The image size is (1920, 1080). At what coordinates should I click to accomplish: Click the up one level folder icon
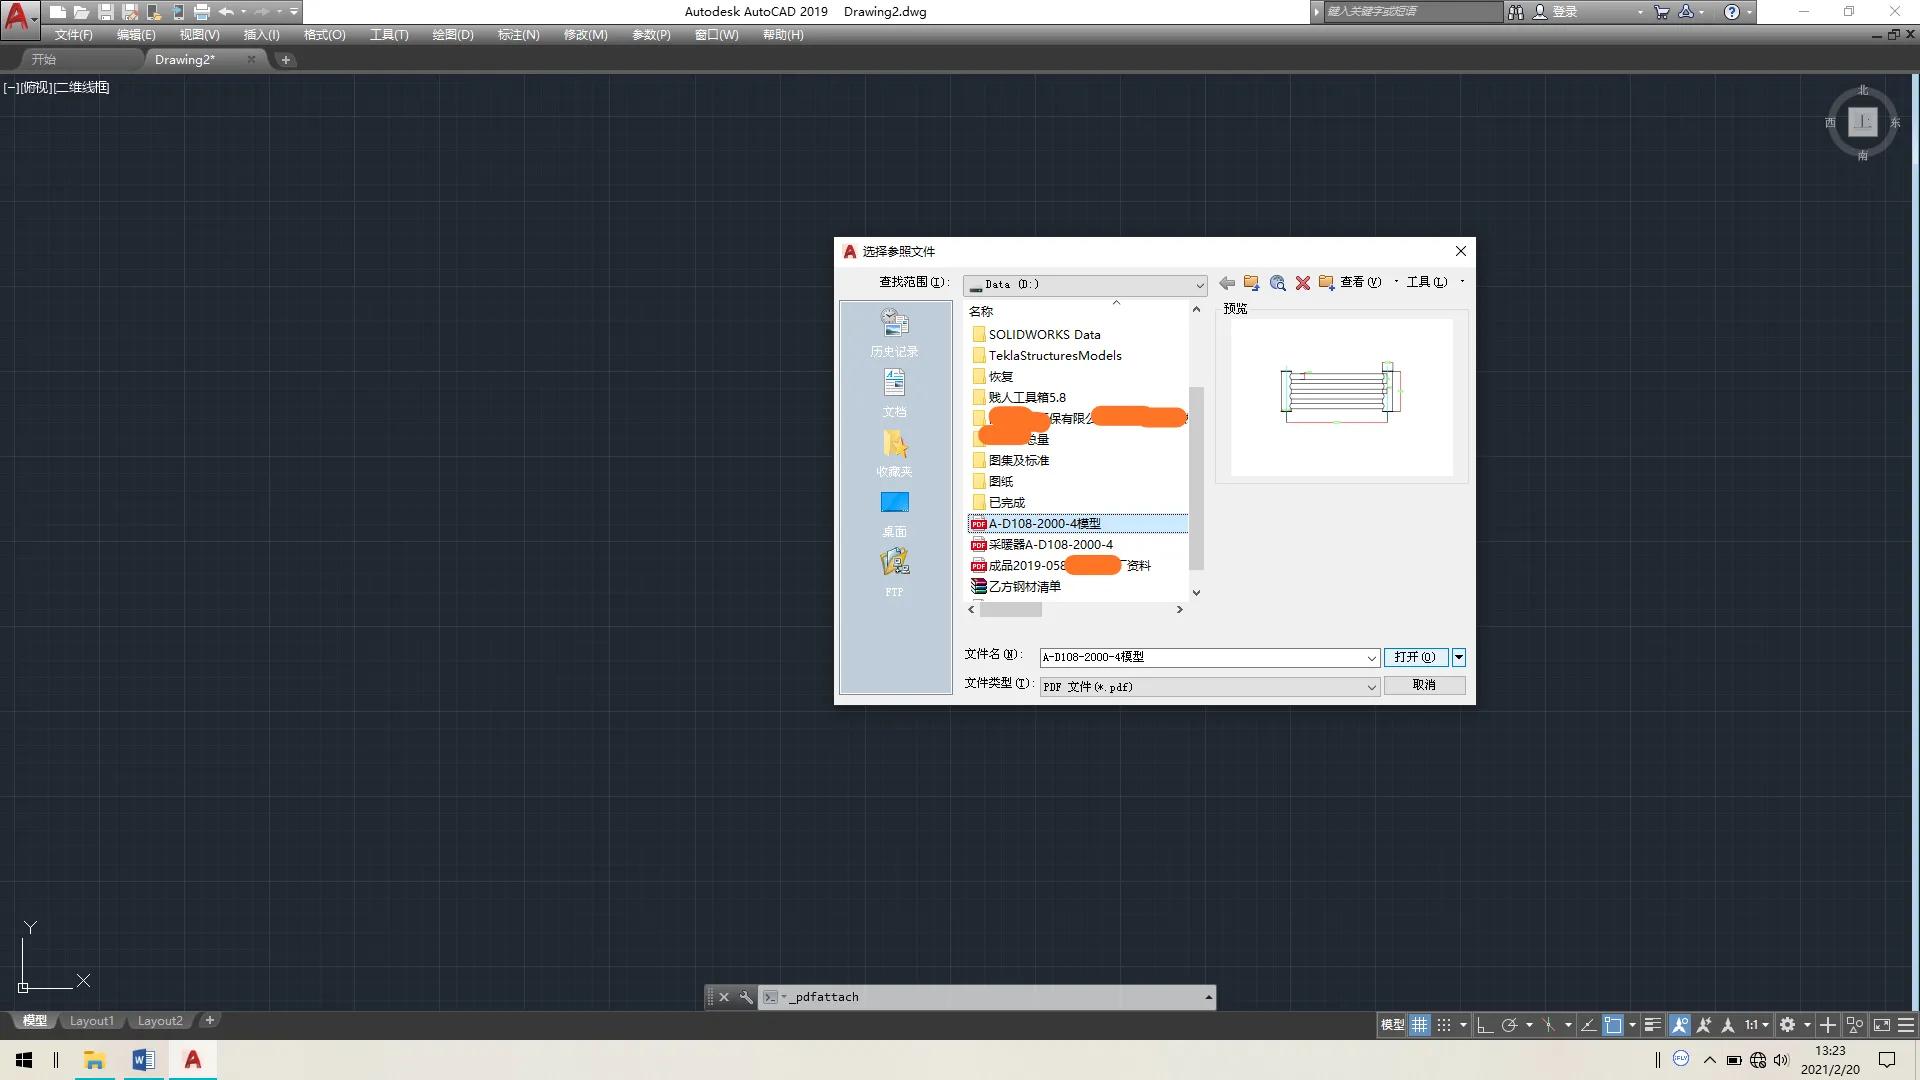[1251, 283]
